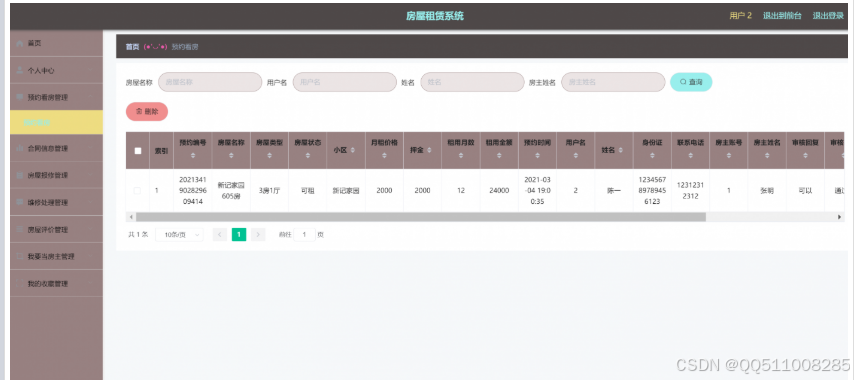Sort by 租用月数 column sort arrows
Screen dimensions: 854x380
click(461, 156)
